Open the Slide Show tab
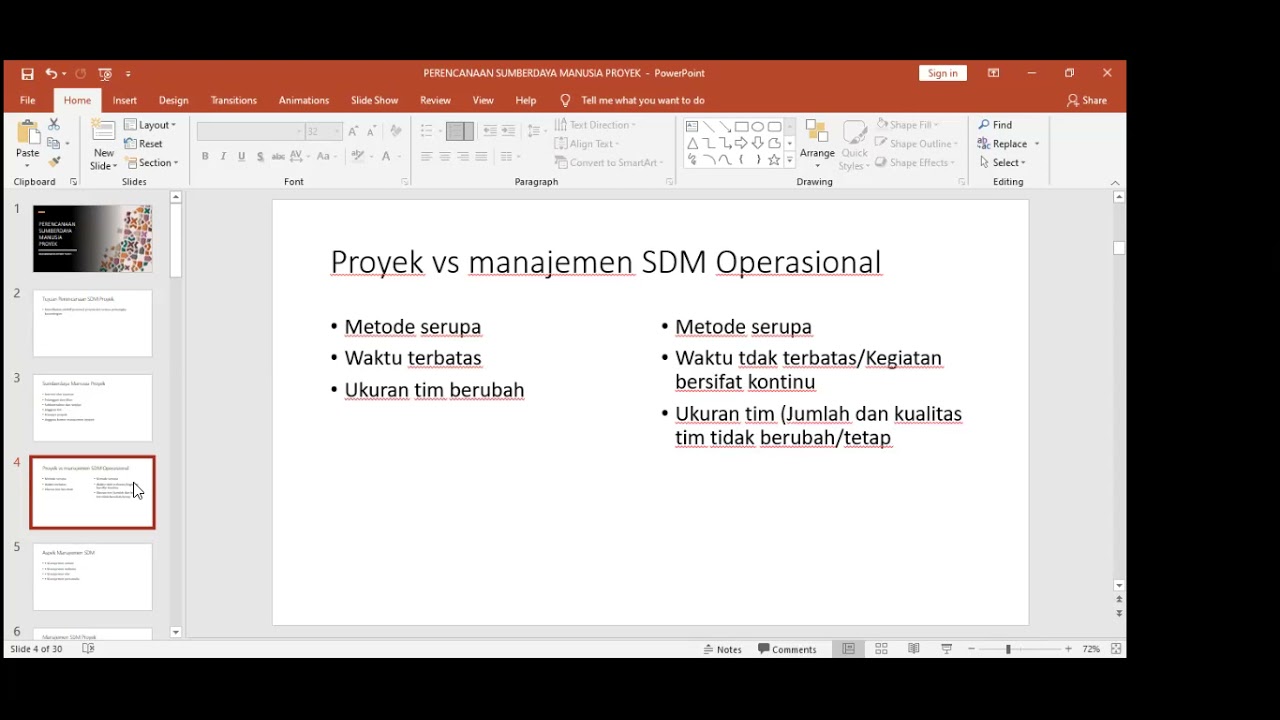1280x720 pixels. tap(374, 100)
